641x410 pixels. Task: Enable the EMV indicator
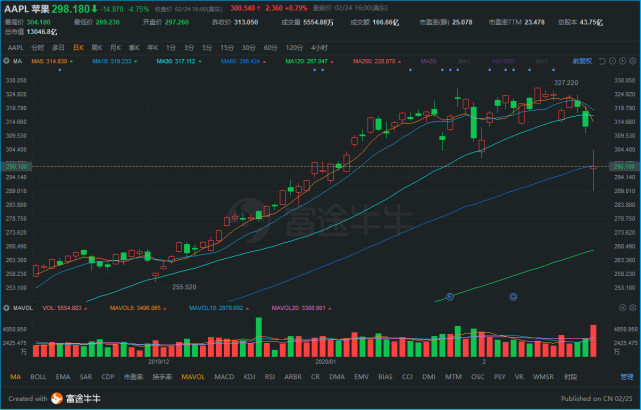361,377
